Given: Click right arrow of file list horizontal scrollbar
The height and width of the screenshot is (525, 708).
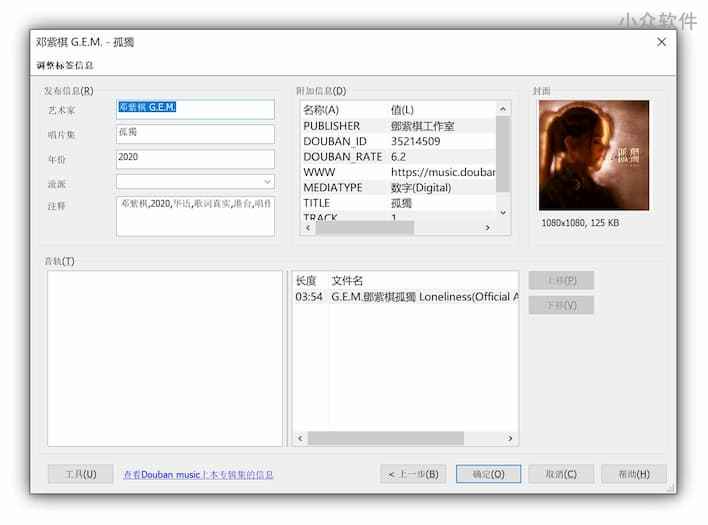Looking at the screenshot, I should [510, 438].
